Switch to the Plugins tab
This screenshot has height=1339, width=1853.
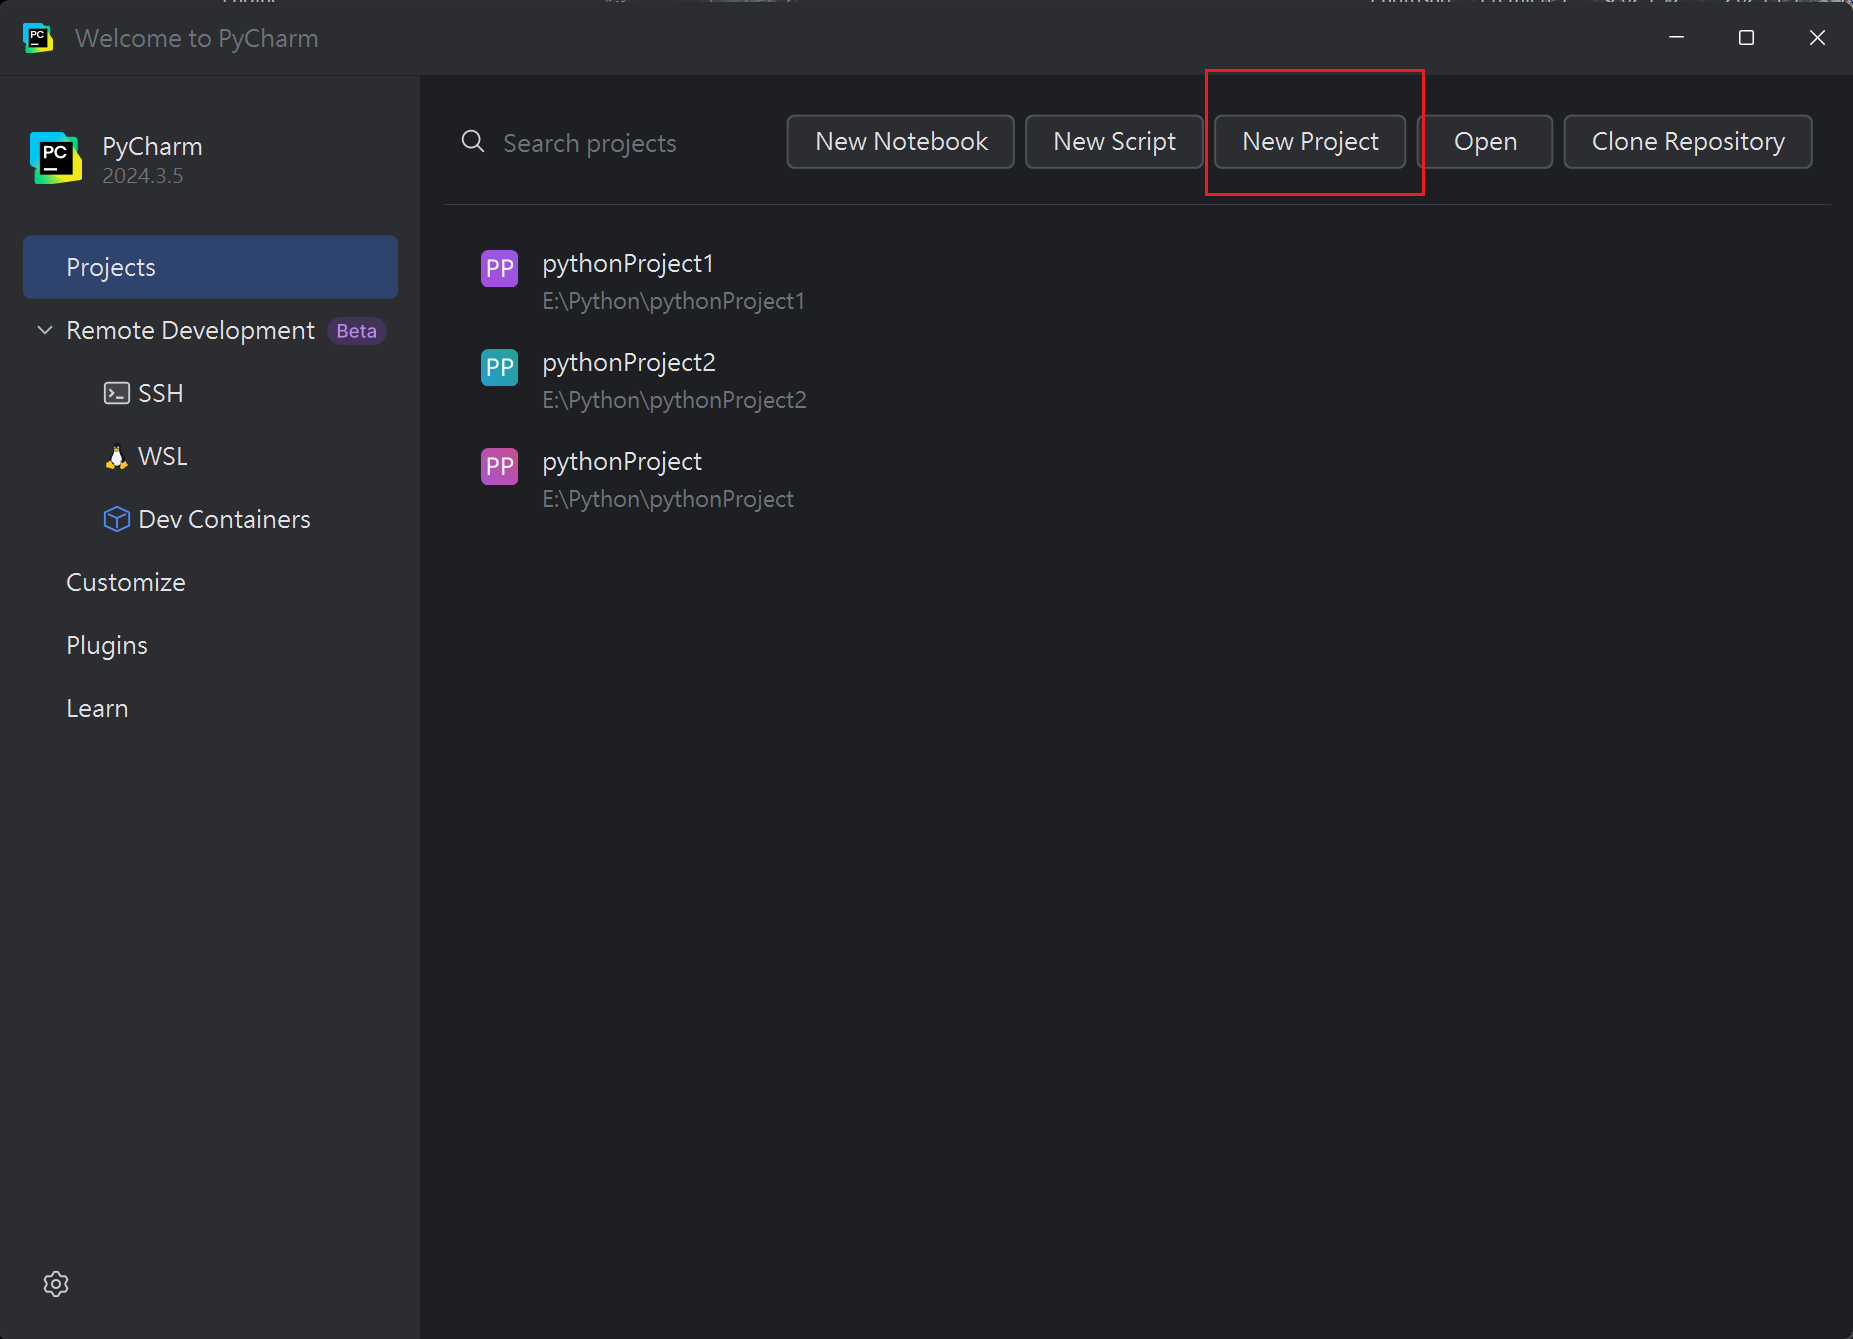point(107,645)
